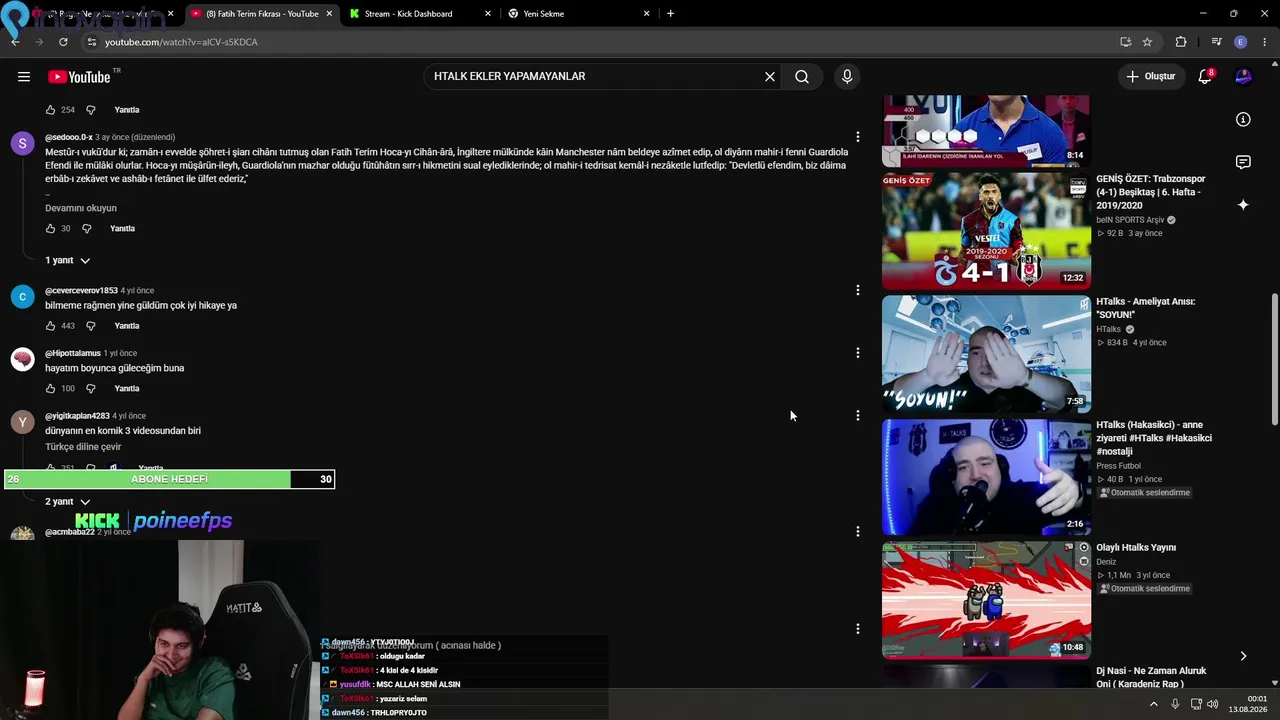Viewport: 1280px width, 720px height.
Task: Open options menu for @cevercevero1853 comment
Action: coord(857,290)
